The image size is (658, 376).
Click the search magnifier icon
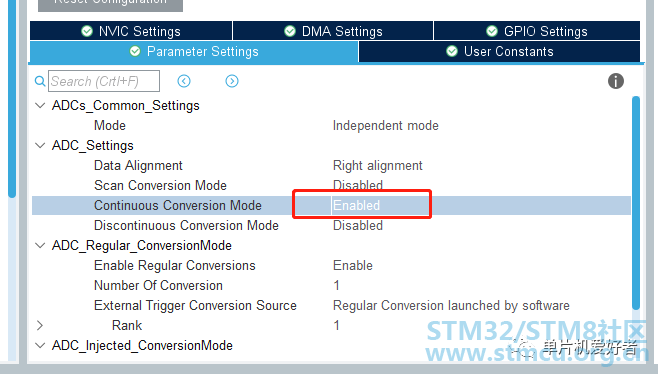[40, 81]
